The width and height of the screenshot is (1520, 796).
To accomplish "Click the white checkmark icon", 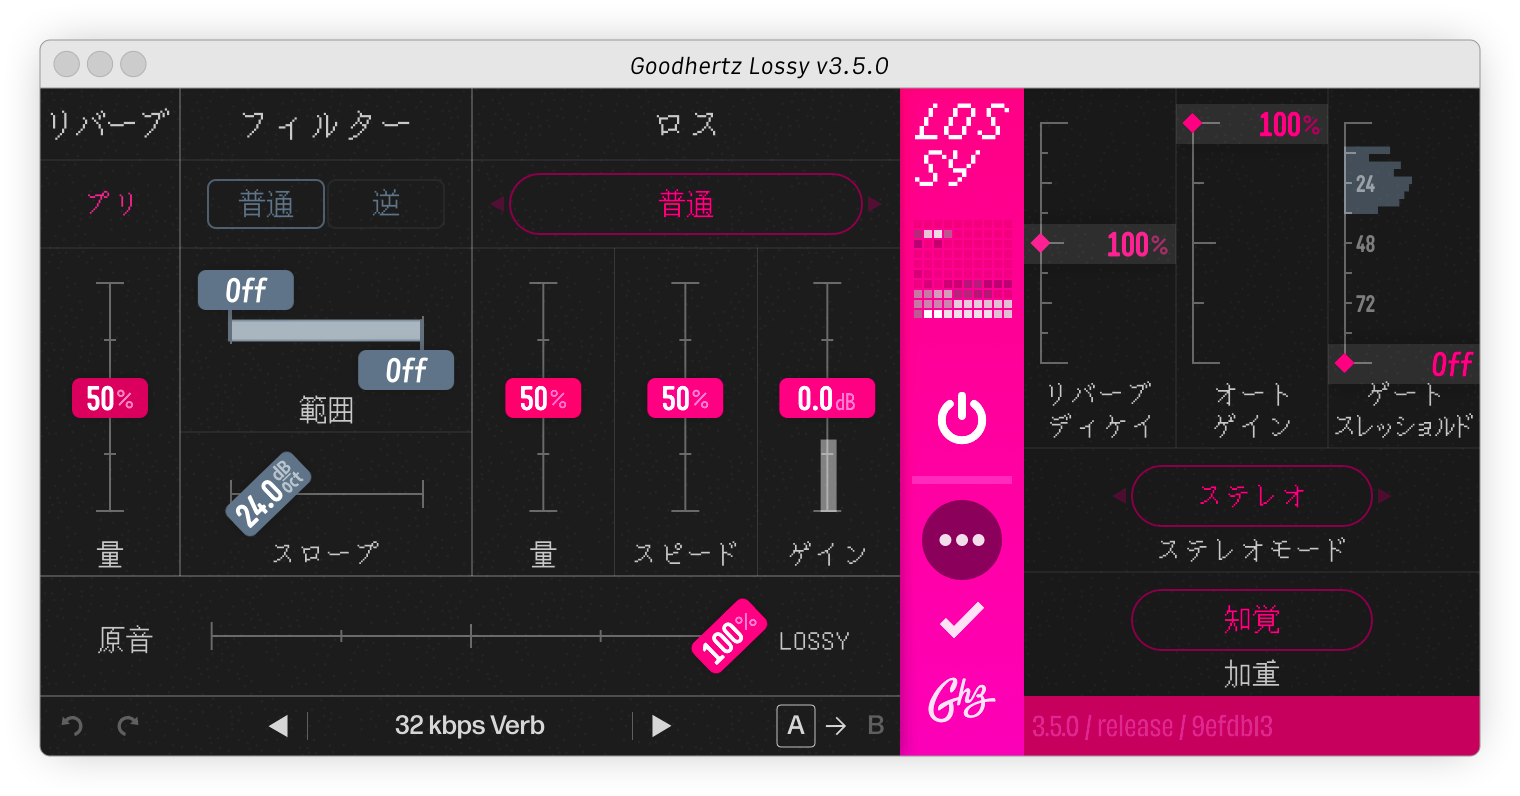I will 961,620.
